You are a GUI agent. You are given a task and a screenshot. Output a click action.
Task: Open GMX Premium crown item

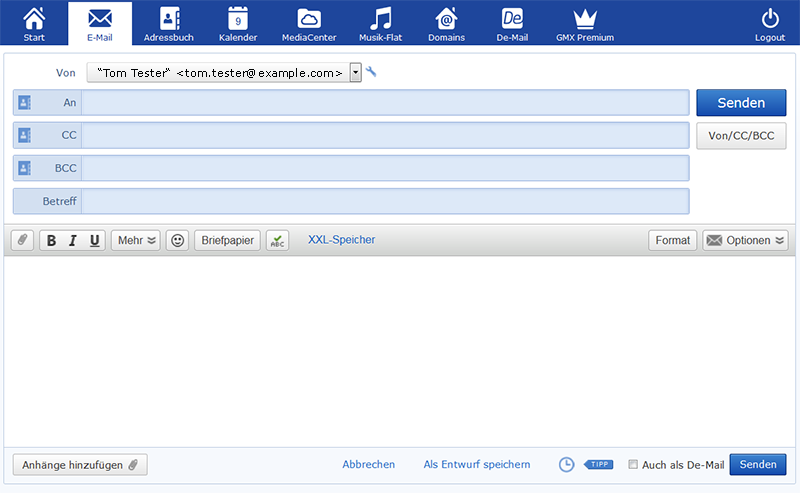[x=585, y=24]
